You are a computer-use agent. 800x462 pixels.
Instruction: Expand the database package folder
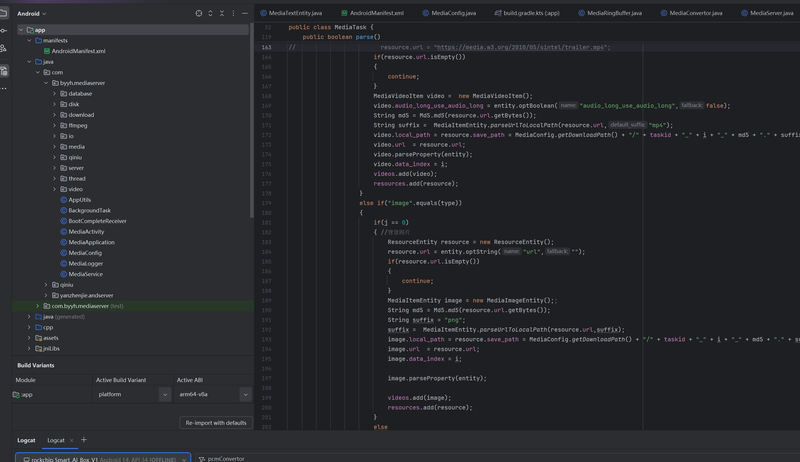55,93
